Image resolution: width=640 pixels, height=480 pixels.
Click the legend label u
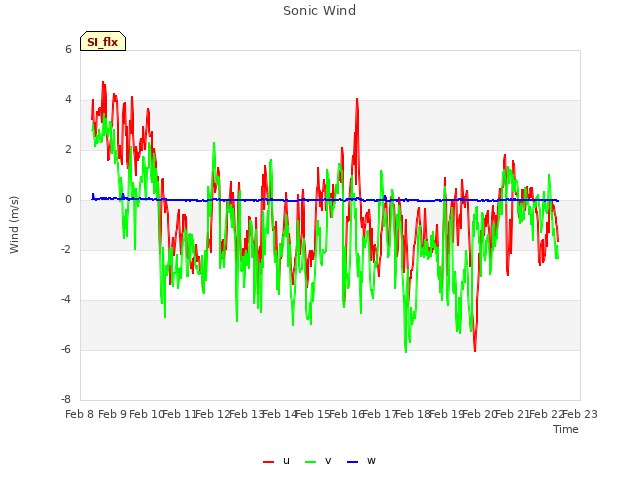(x=286, y=461)
